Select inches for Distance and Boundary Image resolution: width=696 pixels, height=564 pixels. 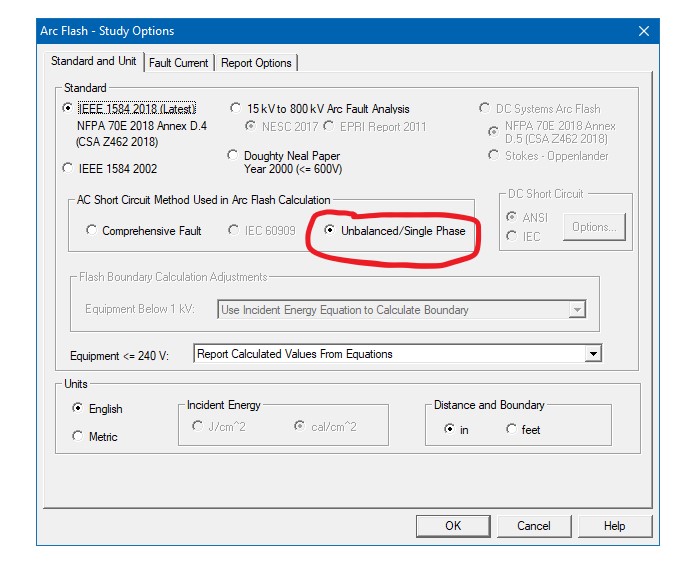click(449, 429)
